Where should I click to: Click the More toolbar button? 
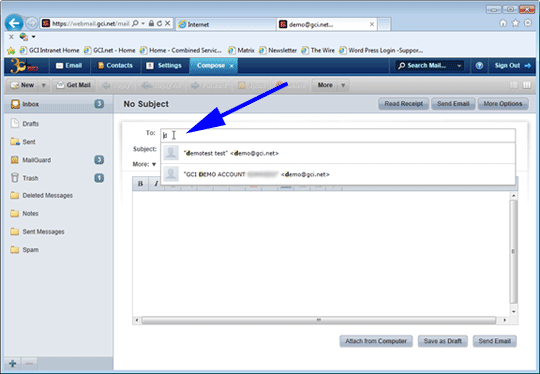(x=325, y=85)
